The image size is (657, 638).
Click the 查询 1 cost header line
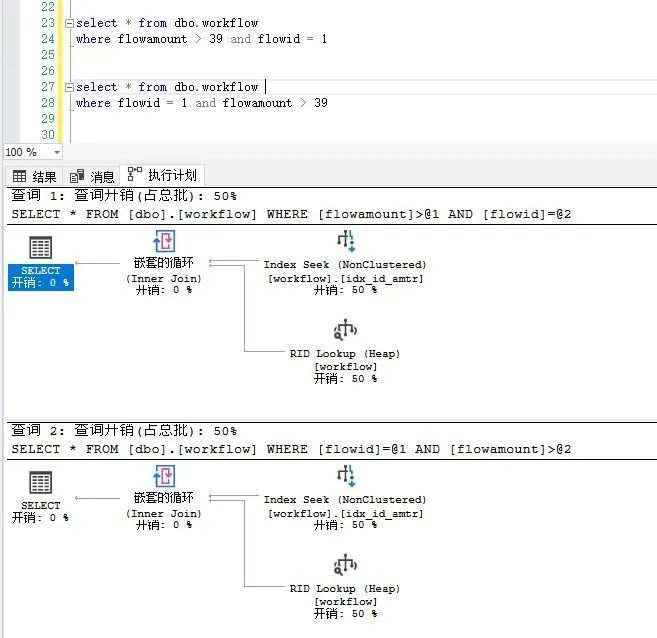click(124, 196)
